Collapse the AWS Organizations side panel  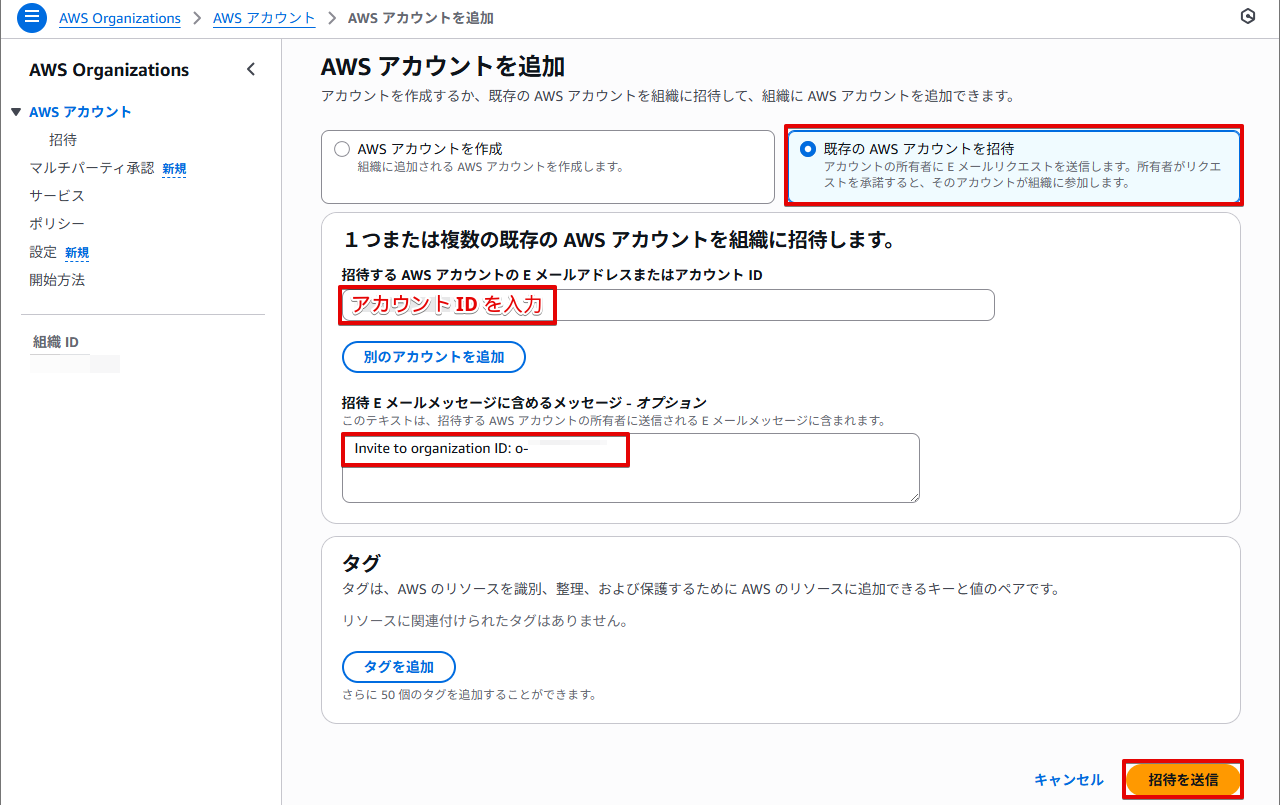(251, 70)
